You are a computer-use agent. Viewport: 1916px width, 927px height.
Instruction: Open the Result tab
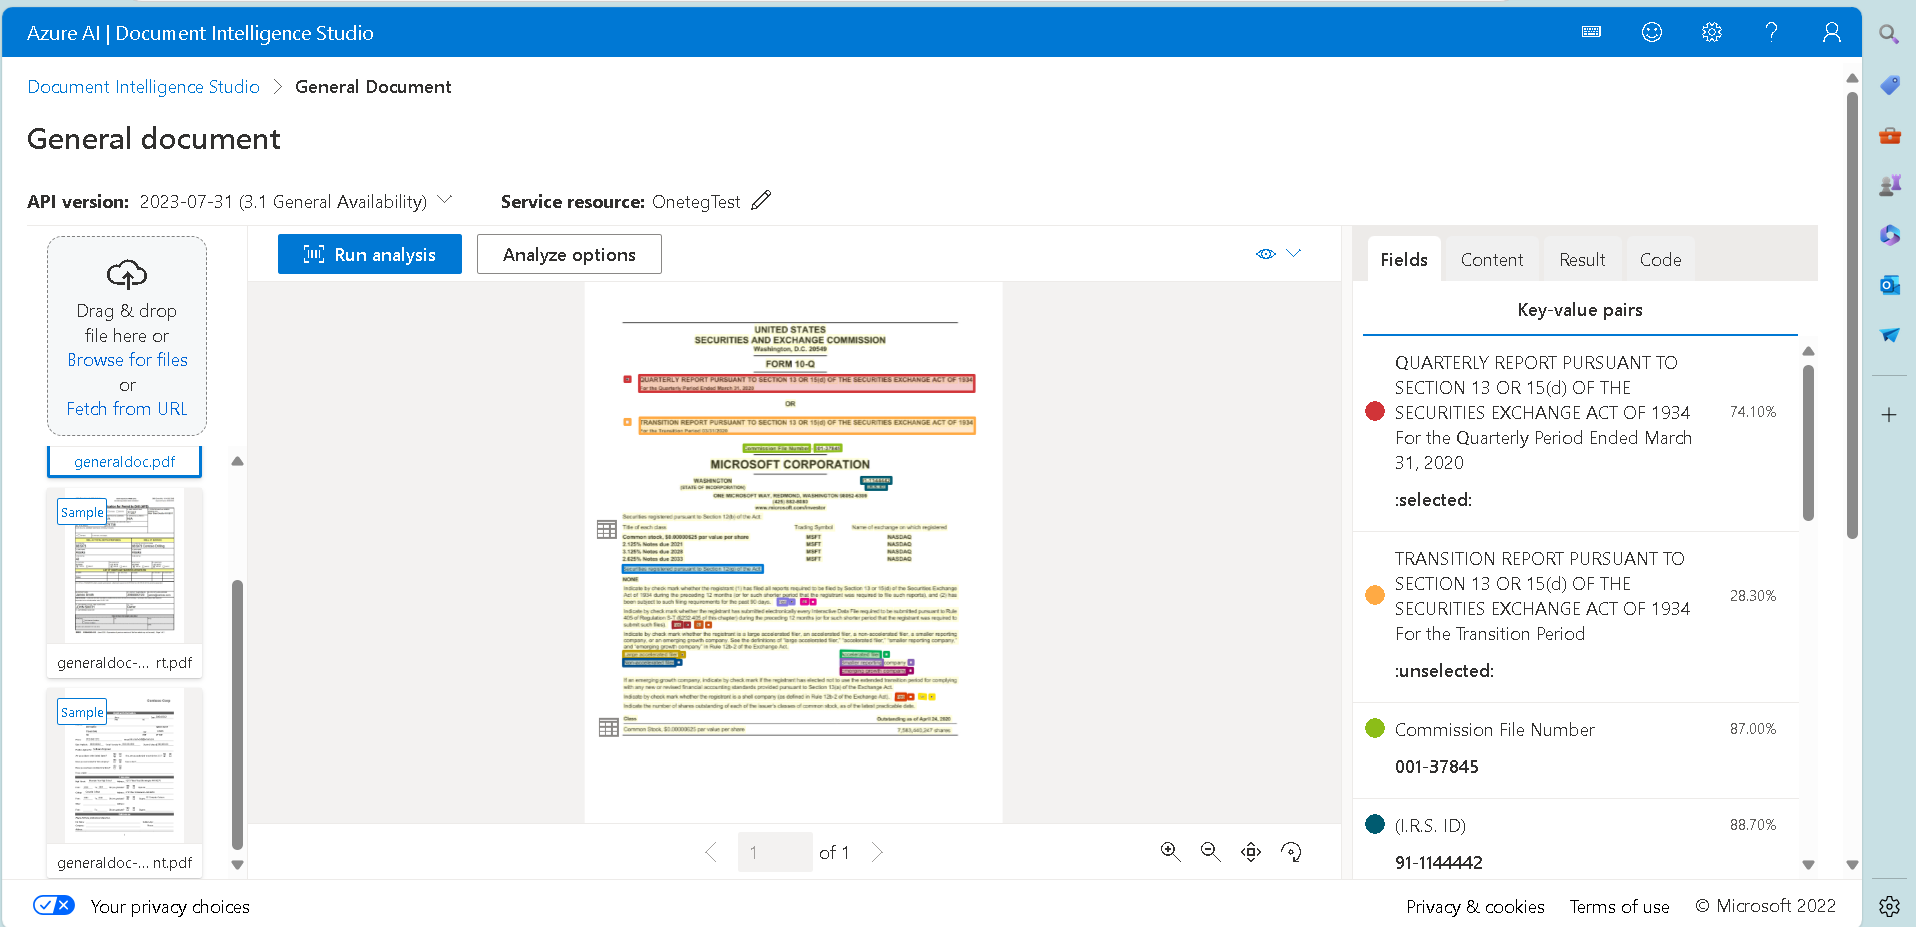(1581, 260)
